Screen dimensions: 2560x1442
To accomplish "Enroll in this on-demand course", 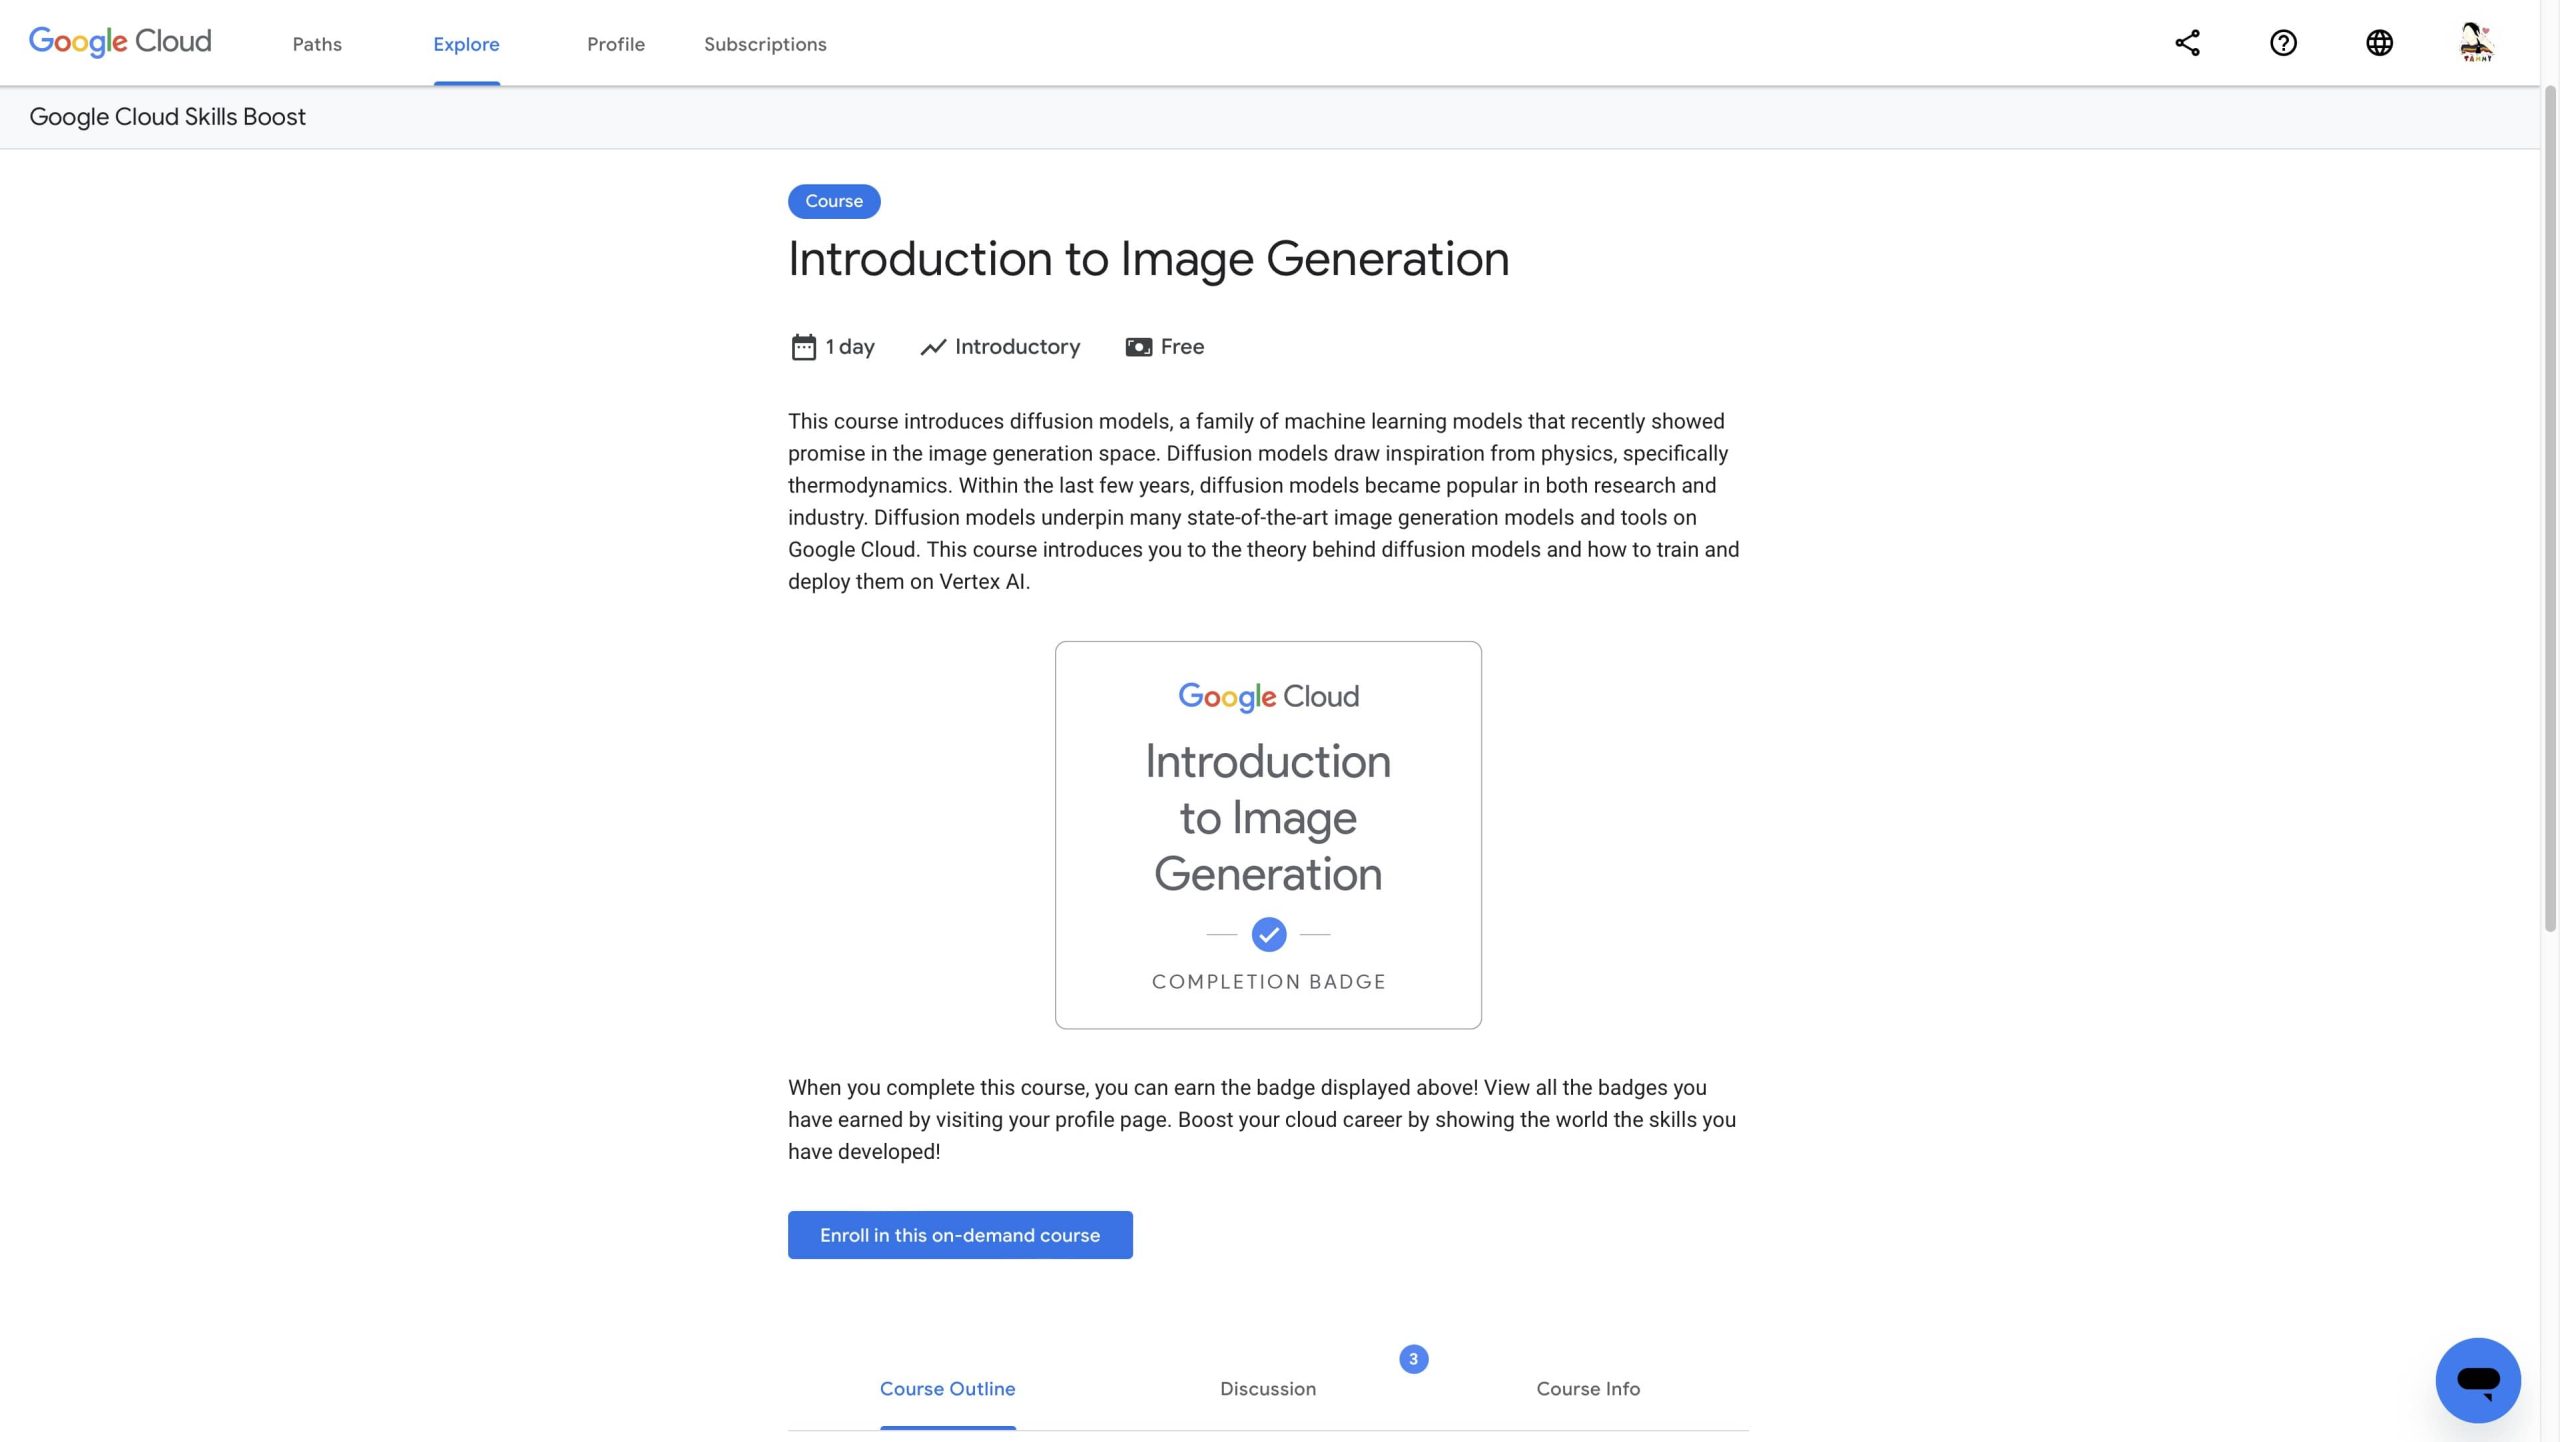I will (x=960, y=1235).
